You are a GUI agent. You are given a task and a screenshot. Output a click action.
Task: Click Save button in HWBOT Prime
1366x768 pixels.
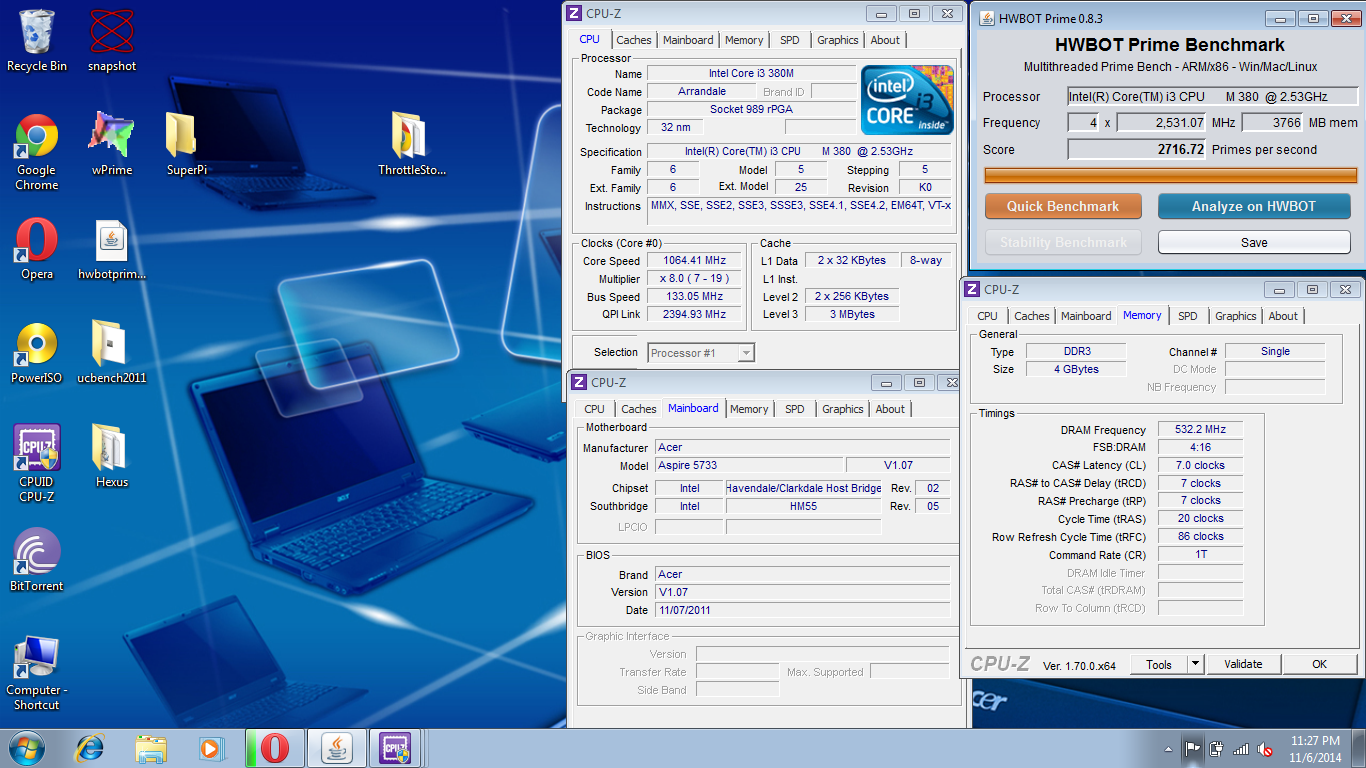[1254, 242]
